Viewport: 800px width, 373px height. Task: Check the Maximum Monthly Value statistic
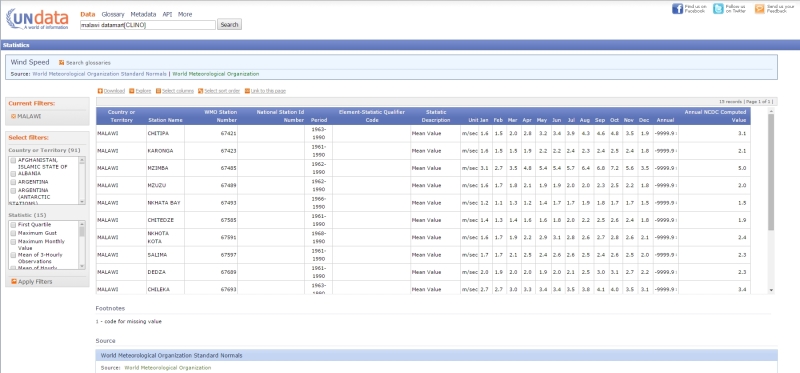[13, 241]
